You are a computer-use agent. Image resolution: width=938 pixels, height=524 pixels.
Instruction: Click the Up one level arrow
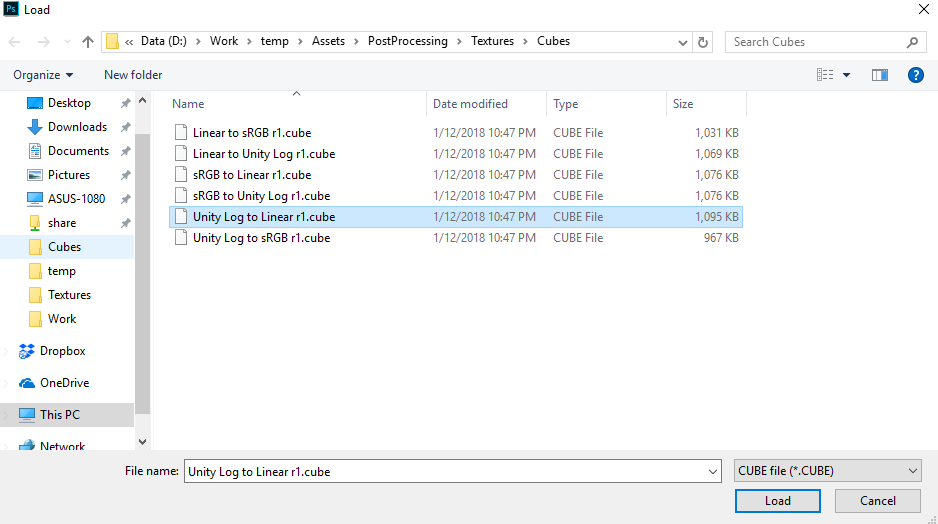pos(88,42)
